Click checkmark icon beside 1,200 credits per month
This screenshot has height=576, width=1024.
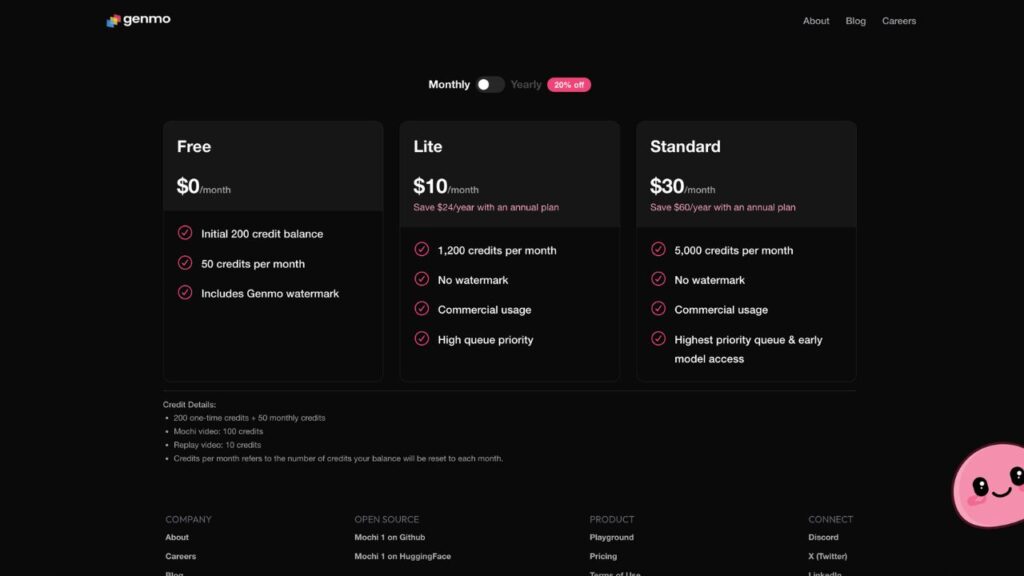[422, 250]
